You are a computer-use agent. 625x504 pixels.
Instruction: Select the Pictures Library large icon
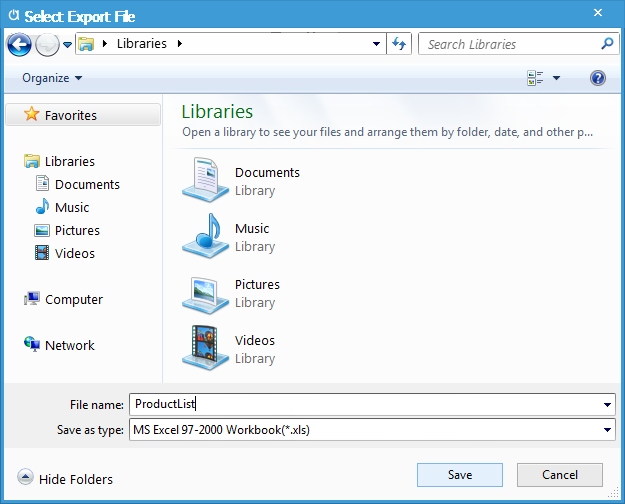205,294
